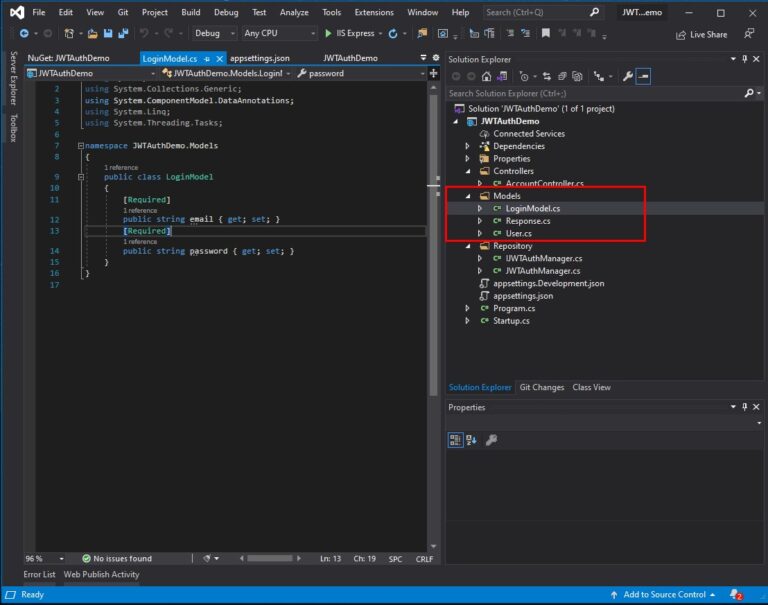
Task: Toggle Alphabetical sort in the Properties panel
Action: pos(471,440)
